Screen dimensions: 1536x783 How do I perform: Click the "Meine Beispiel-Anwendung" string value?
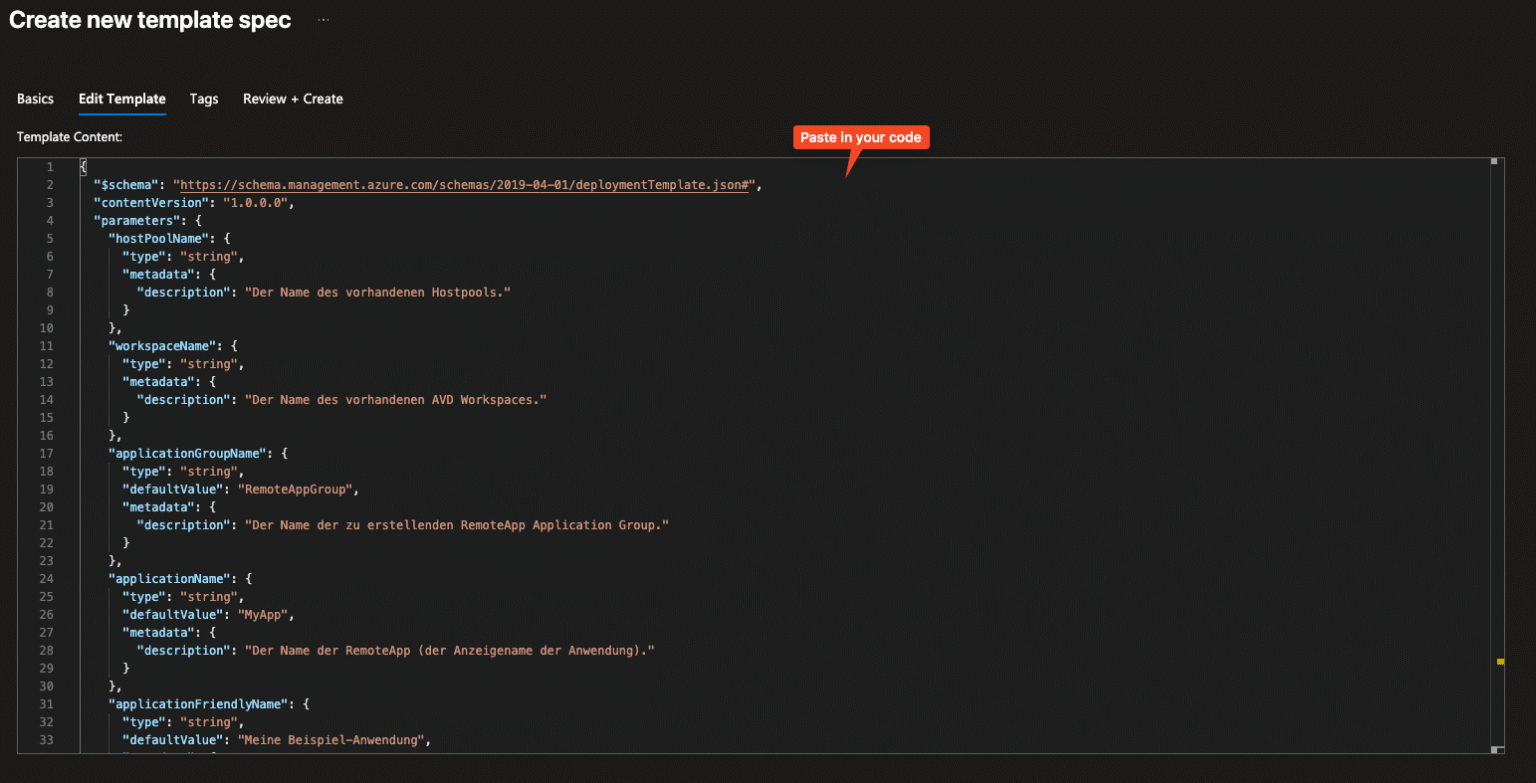(x=333, y=740)
